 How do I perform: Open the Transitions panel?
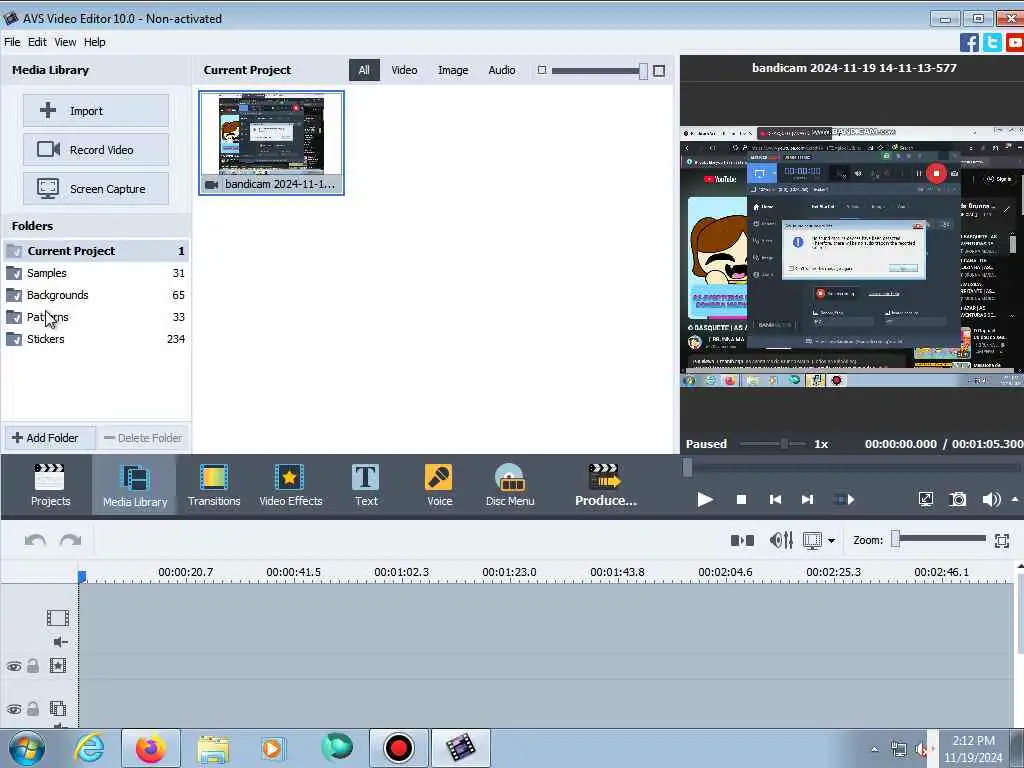pos(214,485)
